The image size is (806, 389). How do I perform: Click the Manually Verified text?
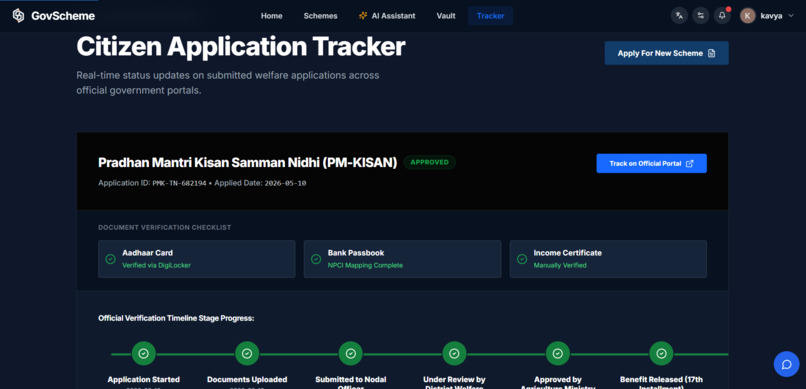click(560, 266)
